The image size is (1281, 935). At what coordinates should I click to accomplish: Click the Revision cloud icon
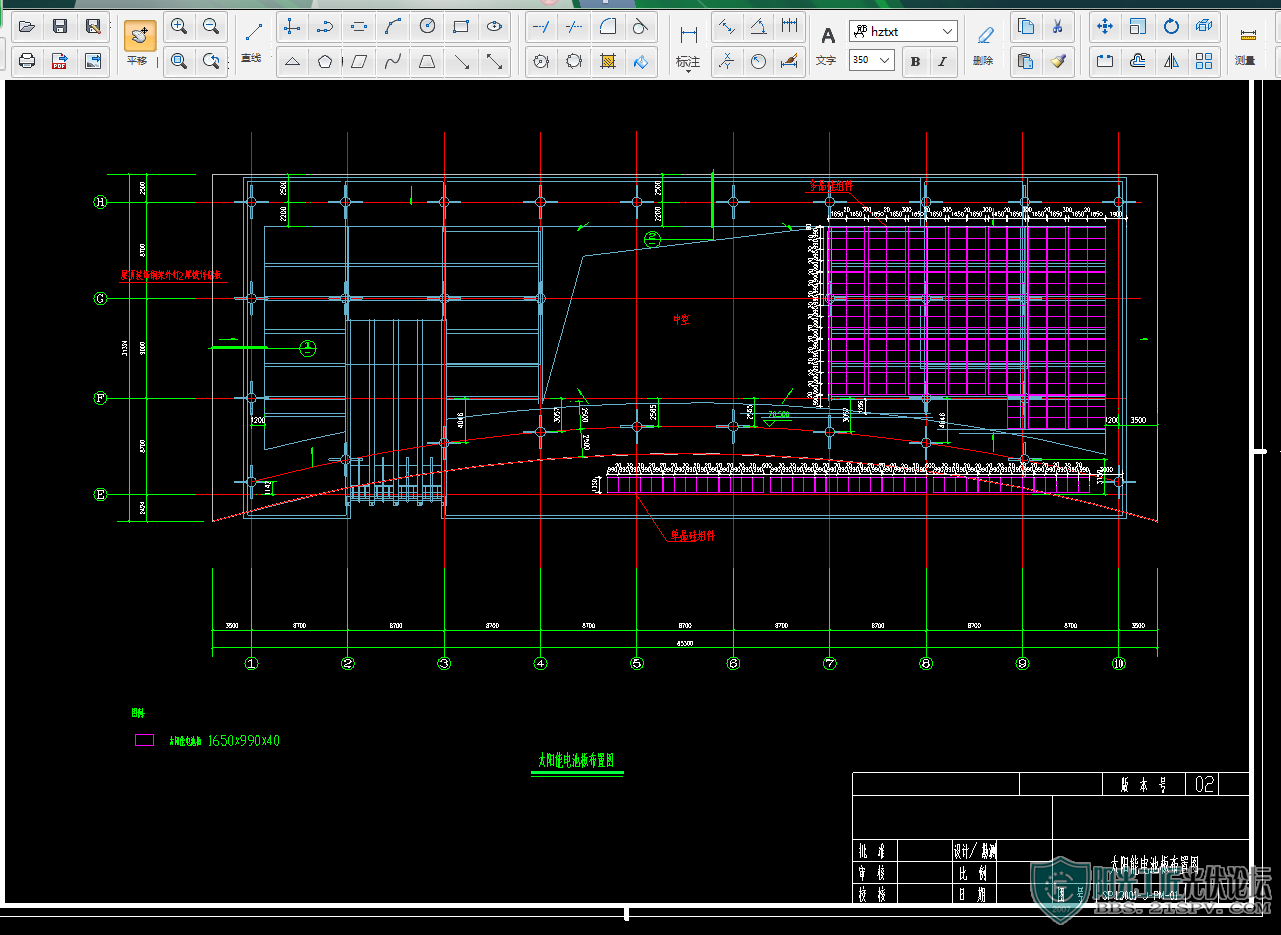pos(573,61)
